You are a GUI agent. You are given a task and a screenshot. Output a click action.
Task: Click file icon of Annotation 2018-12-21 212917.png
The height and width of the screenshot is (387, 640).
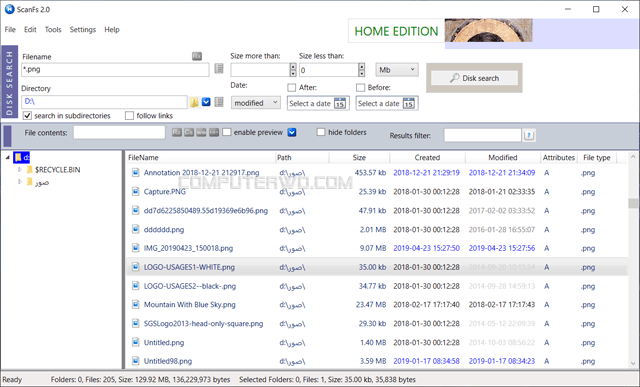tap(136, 173)
